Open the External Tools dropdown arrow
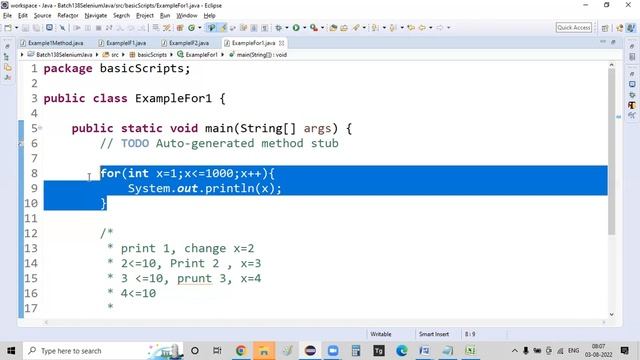Screen dimensions: 640x360 322,28
